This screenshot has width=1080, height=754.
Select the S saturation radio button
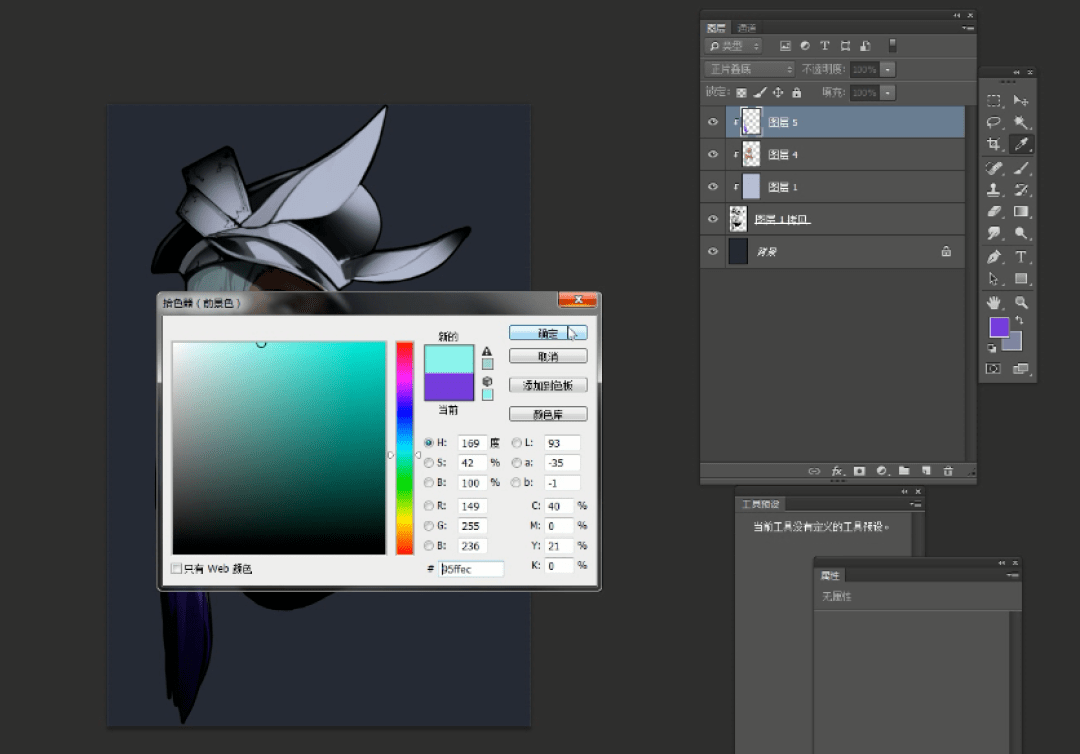coord(429,463)
